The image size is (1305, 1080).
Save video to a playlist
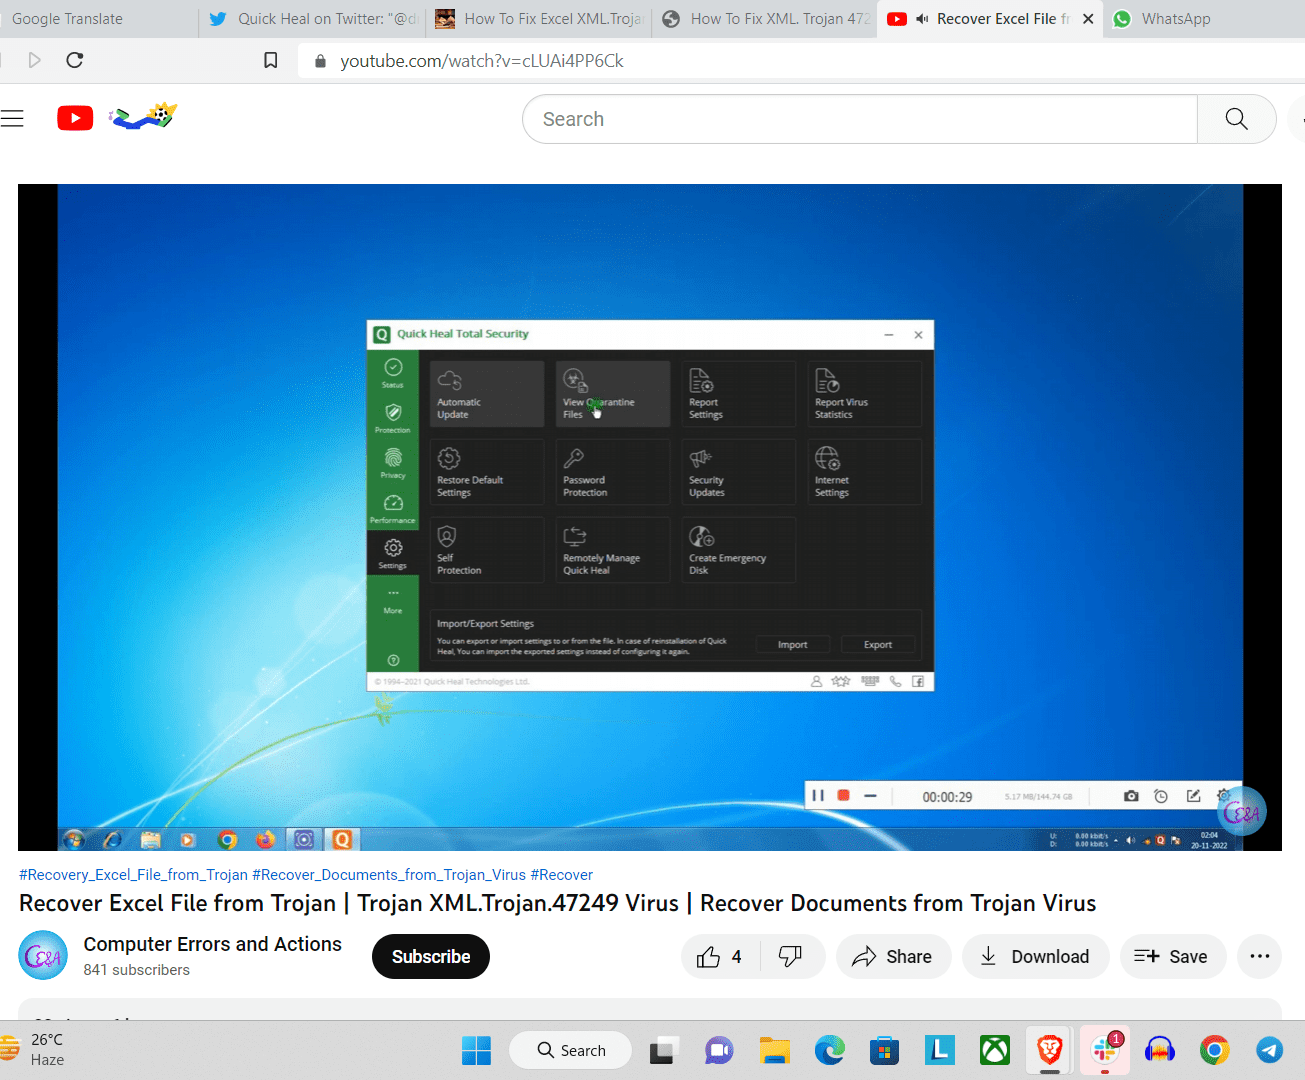(1170, 957)
